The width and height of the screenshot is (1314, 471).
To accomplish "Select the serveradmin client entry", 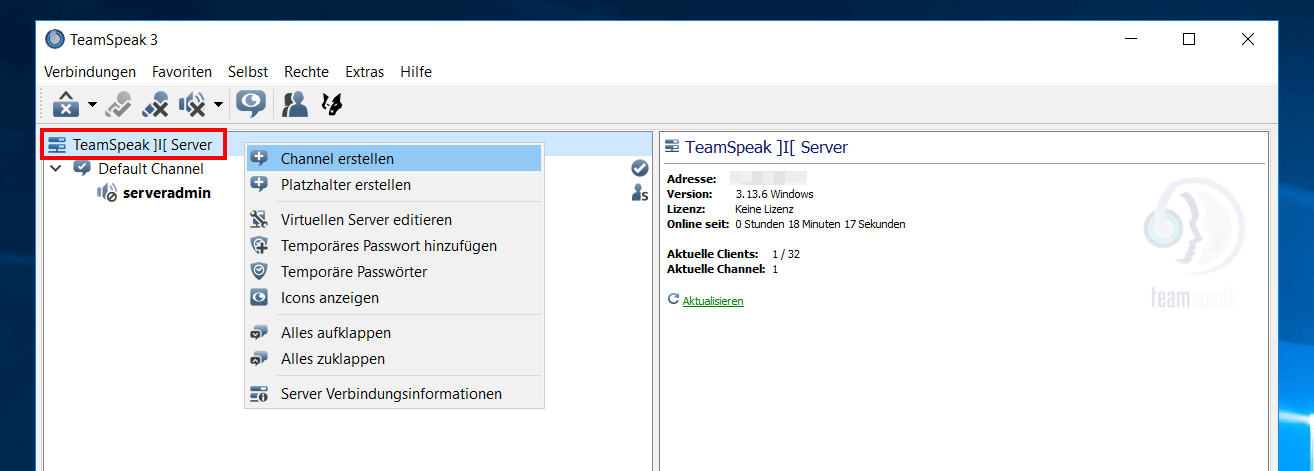I will point(166,193).
